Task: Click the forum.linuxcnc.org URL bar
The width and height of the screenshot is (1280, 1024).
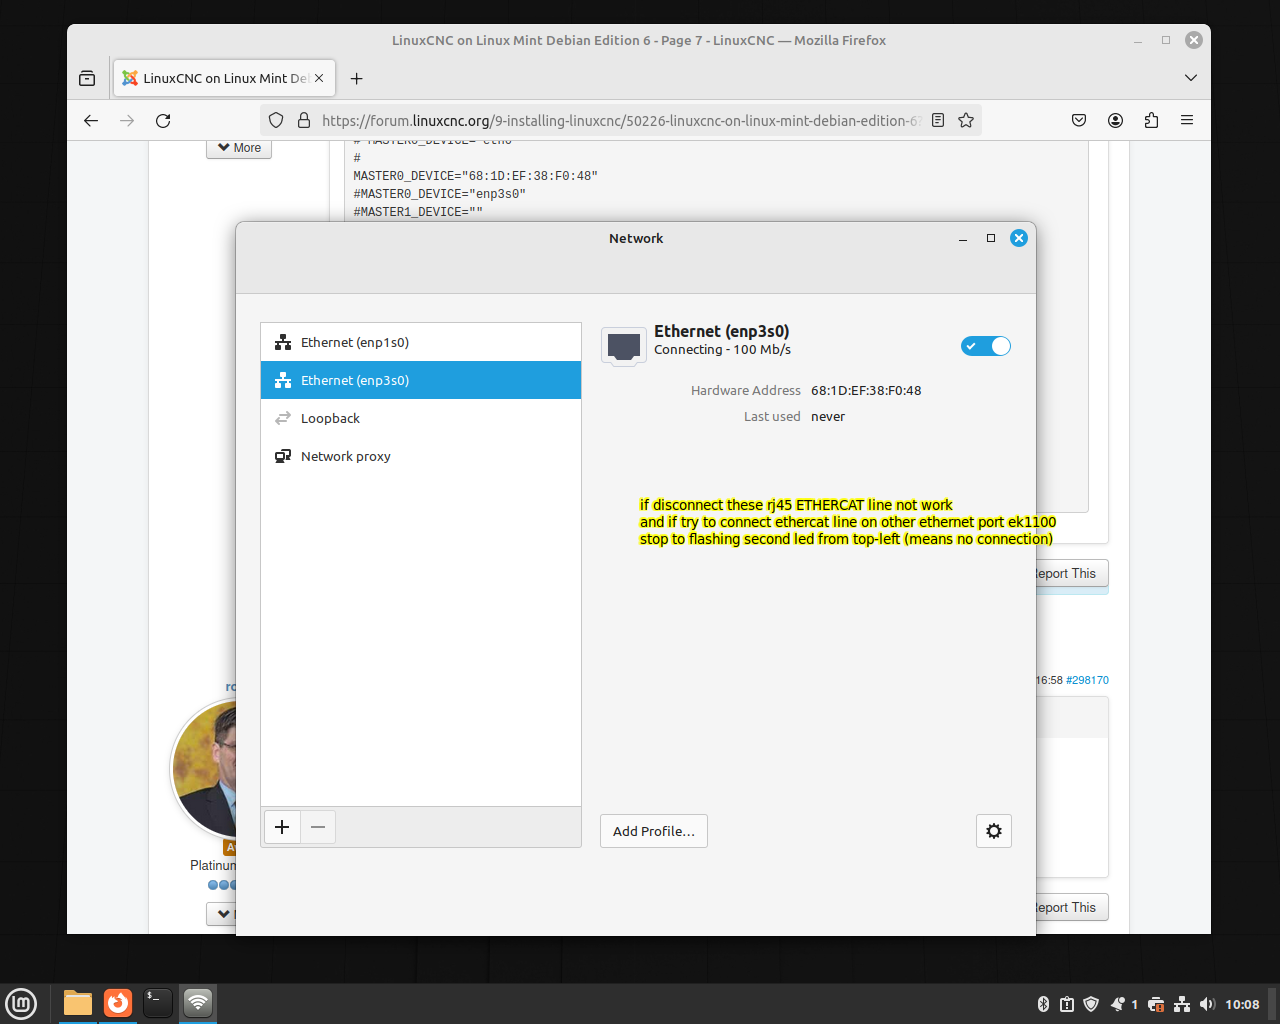Action: click(x=620, y=120)
